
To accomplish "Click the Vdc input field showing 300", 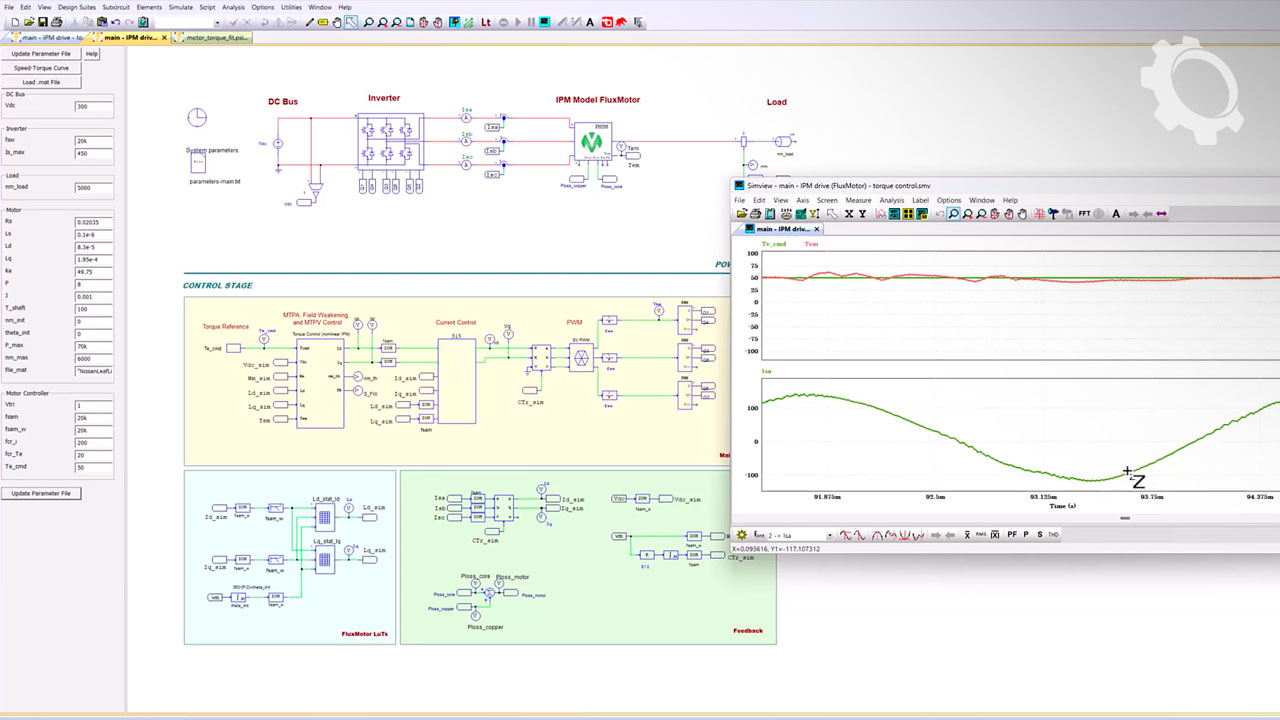I will [x=94, y=106].
